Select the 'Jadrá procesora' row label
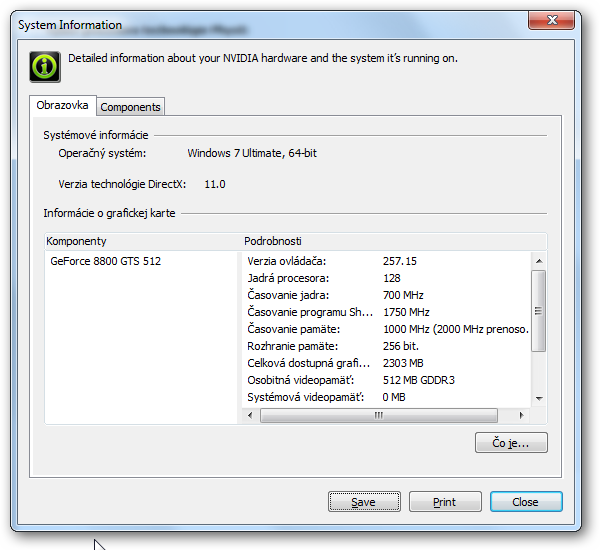Viewport: 600px width, 550px height. (x=288, y=278)
